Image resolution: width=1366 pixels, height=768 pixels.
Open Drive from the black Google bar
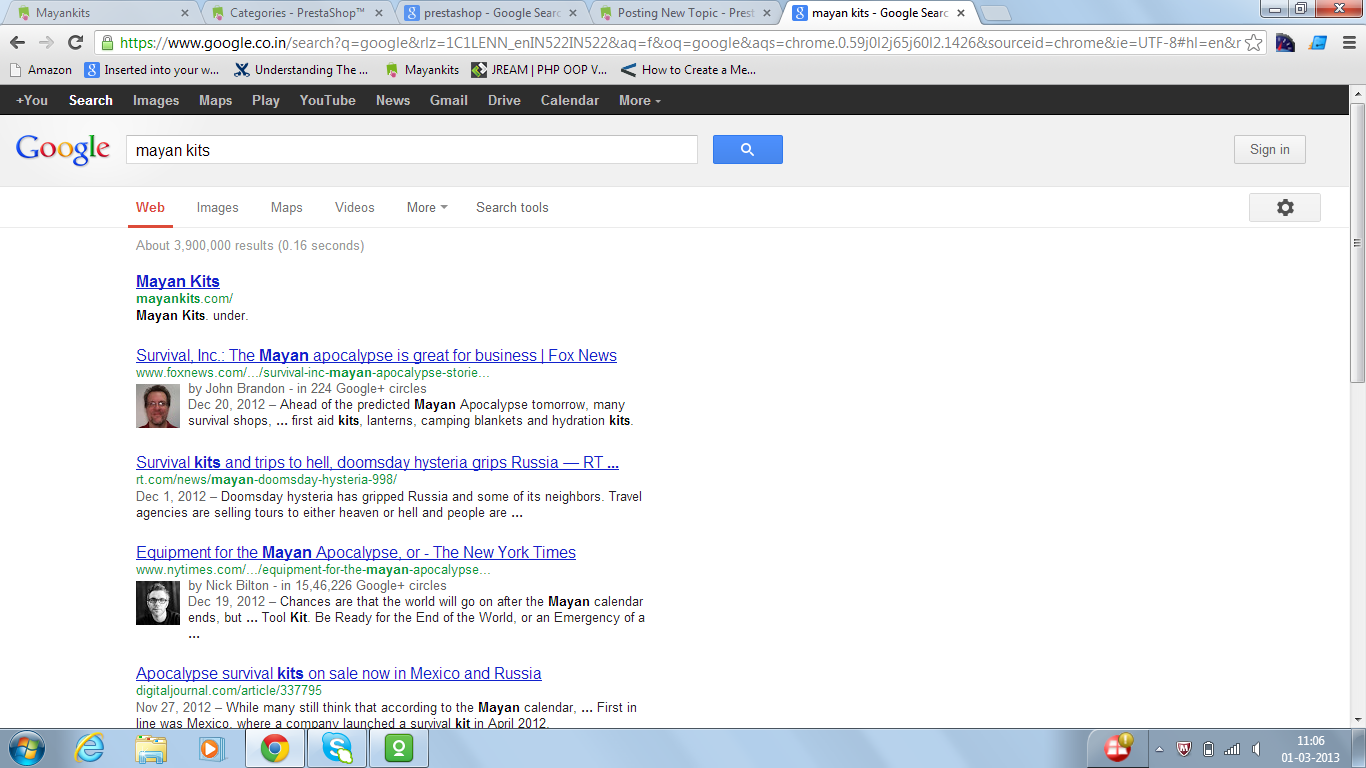[504, 100]
